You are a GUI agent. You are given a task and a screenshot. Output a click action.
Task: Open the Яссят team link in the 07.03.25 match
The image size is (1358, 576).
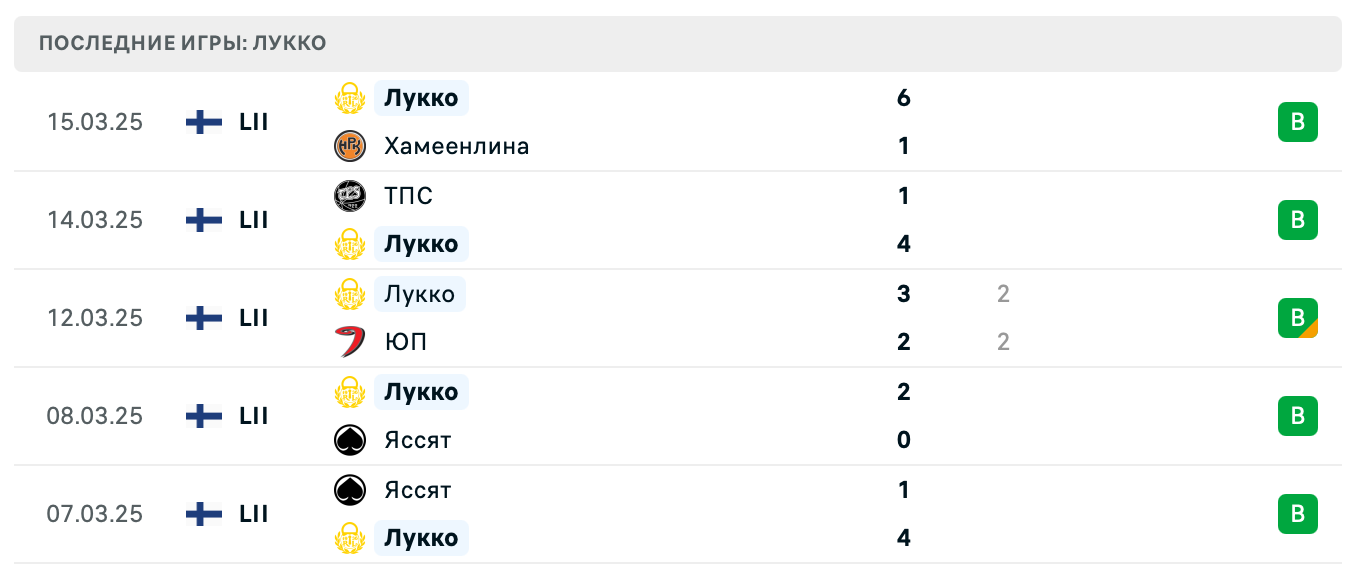coord(417,490)
